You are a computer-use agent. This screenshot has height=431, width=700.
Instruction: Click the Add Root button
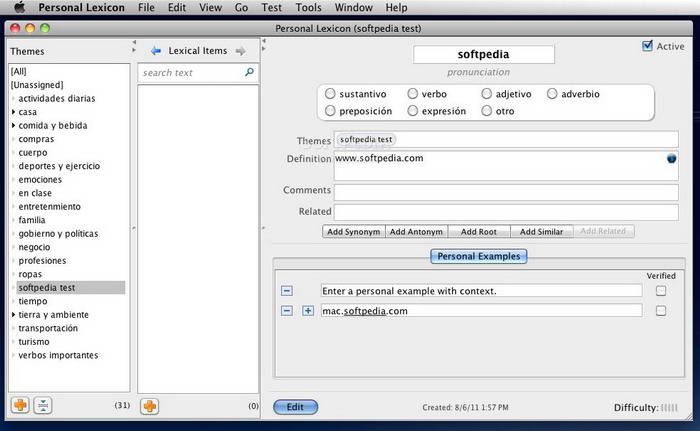click(x=479, y=231)
